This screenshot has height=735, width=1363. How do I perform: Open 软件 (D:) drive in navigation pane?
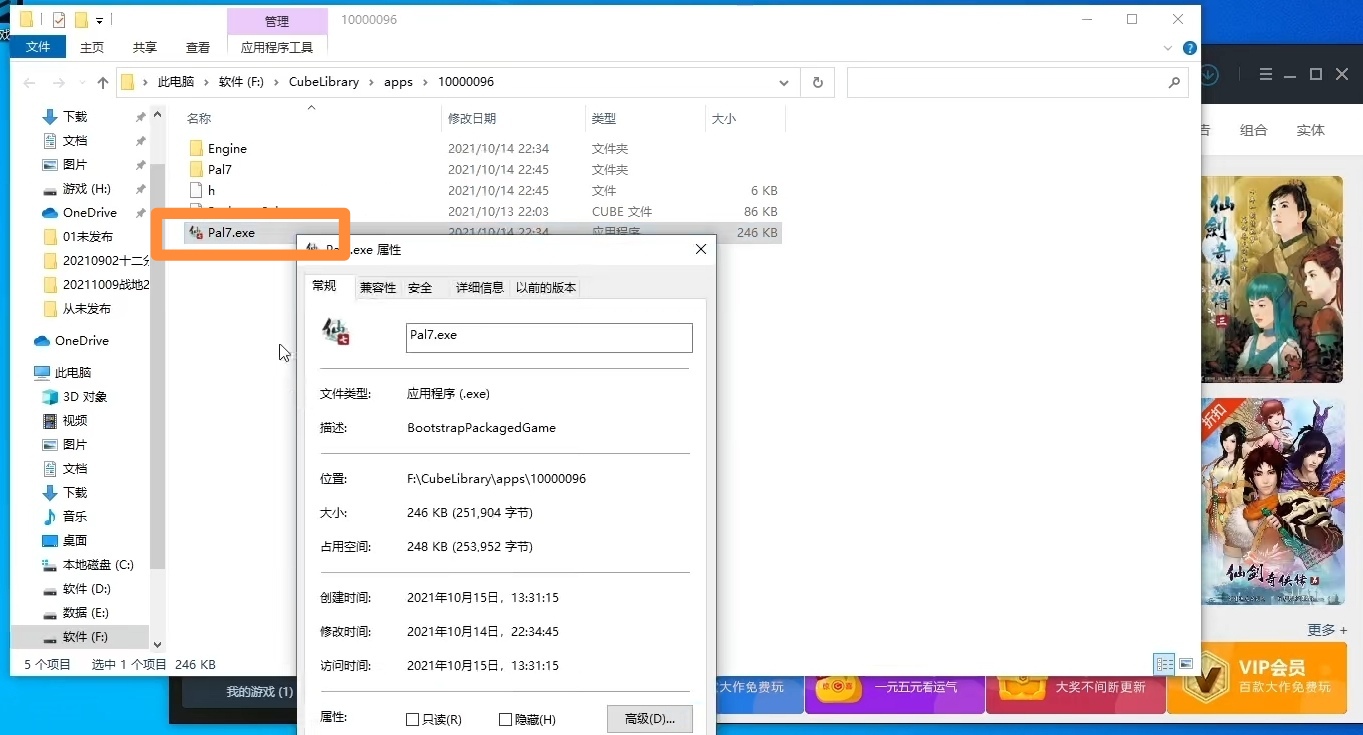[86, 588]
